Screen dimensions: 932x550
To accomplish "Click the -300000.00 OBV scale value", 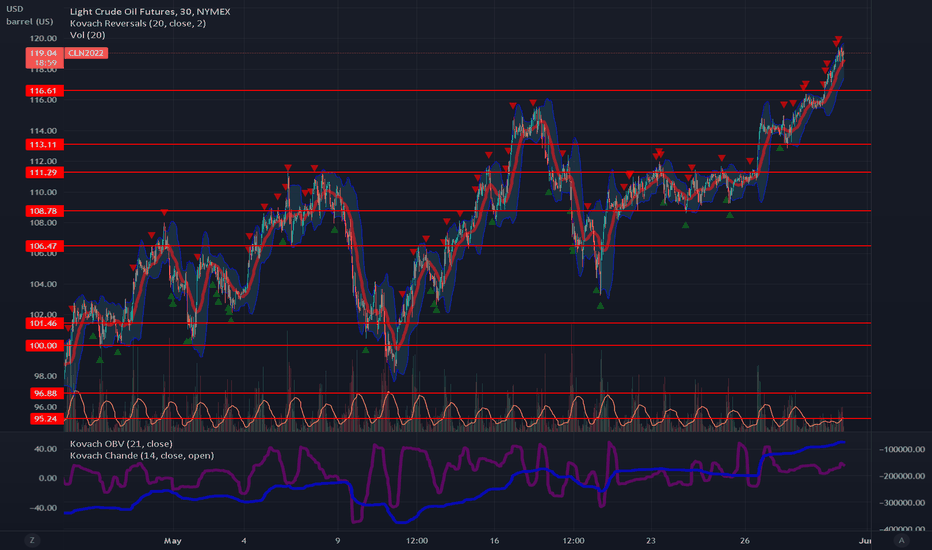I will (902, 503).
